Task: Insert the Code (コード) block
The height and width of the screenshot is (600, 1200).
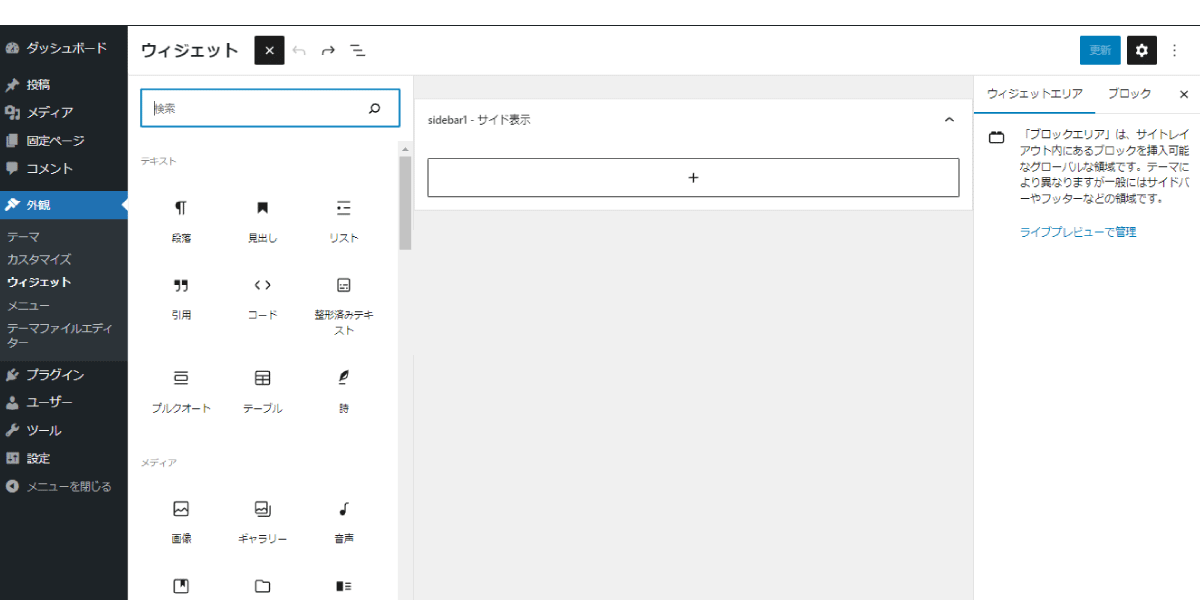Action: coord(262,298)
